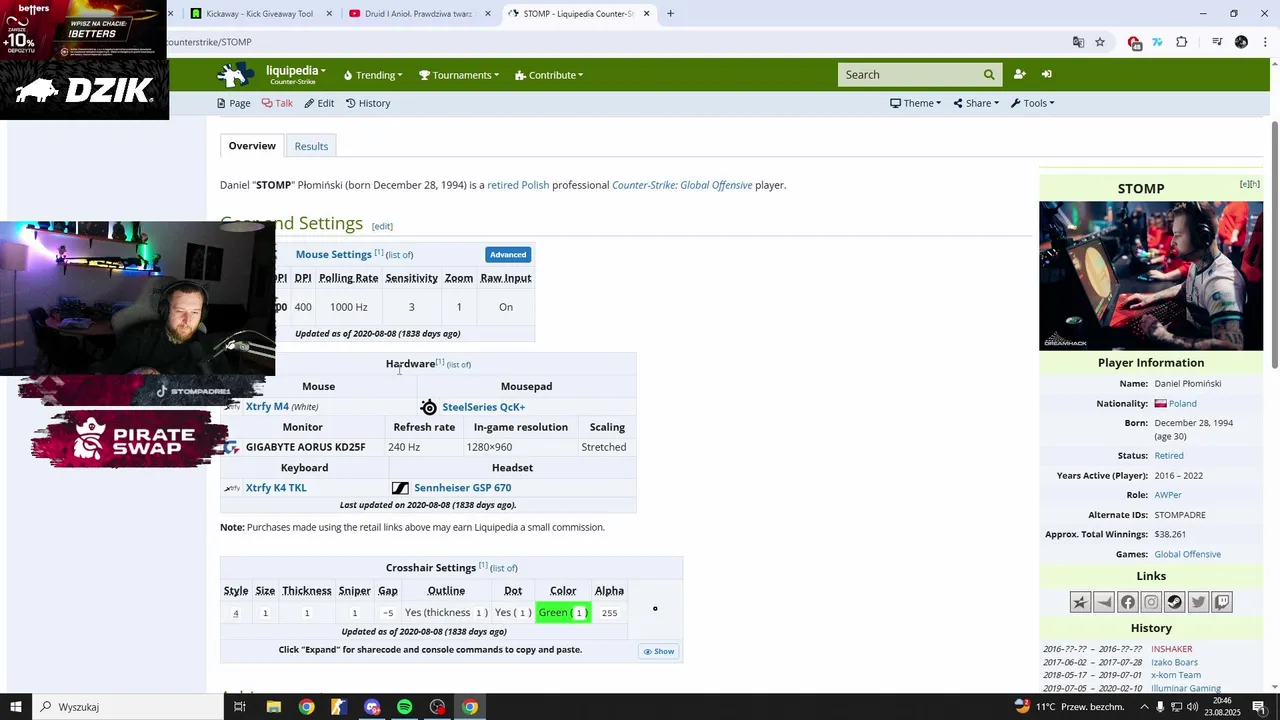The image size is (1280, 720).
Task: Follow the Counter-Strike: Global Offensive link
Action: point(682,185)
